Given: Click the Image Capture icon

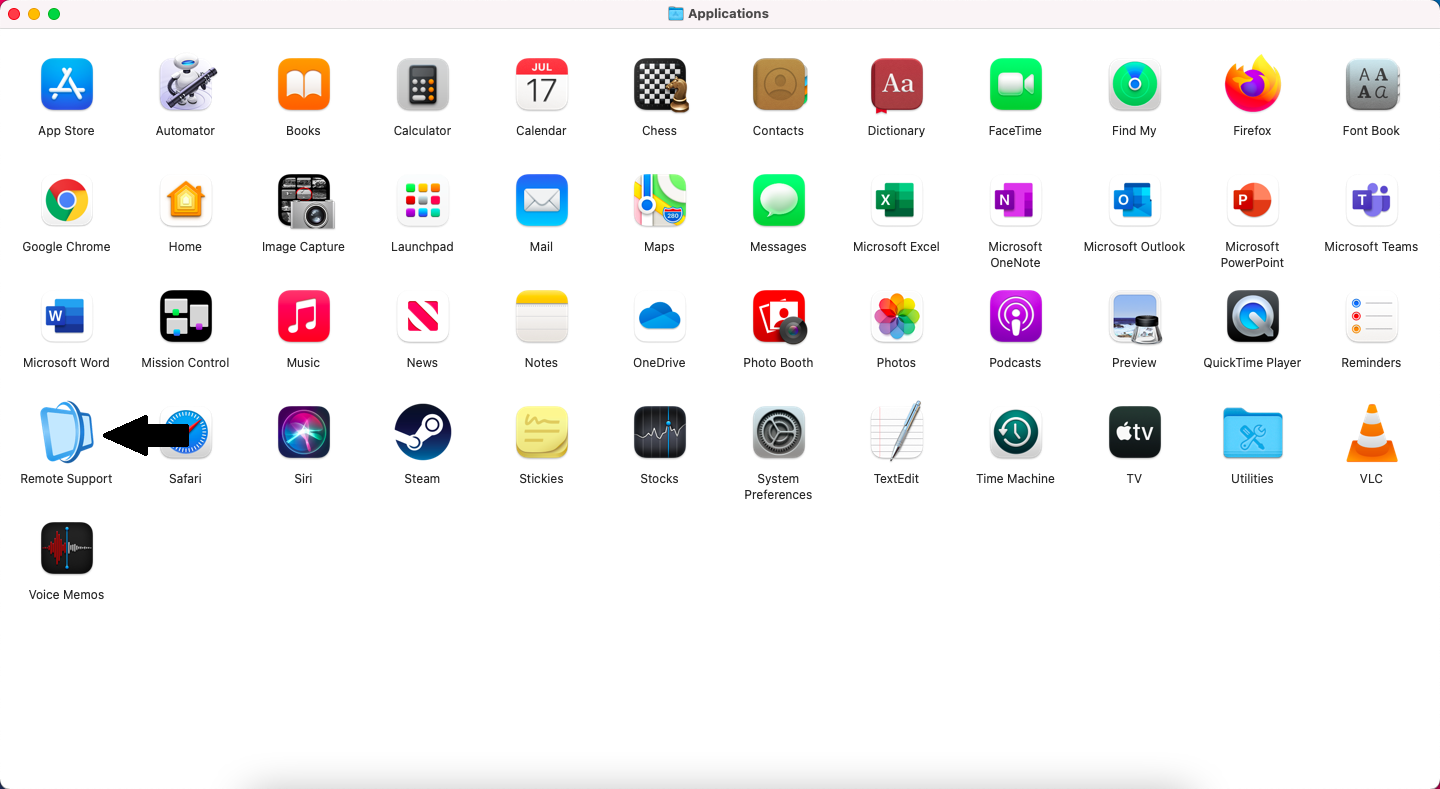Looking at the screenshot, I should point(304,201).
